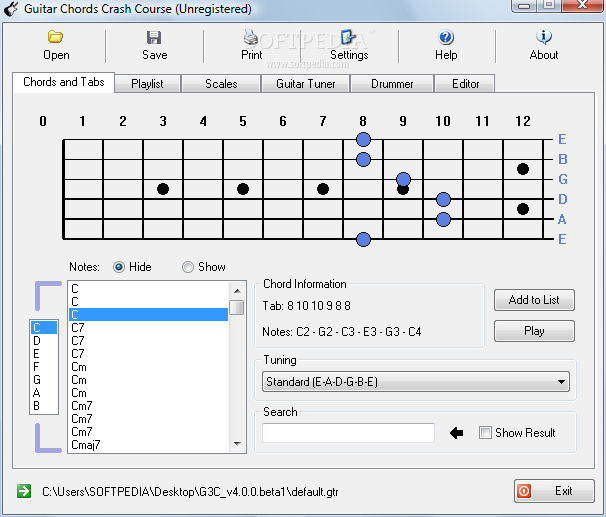Select root note C in key list
This screenshot has width=606, height=517.
[x=44, y=328]
